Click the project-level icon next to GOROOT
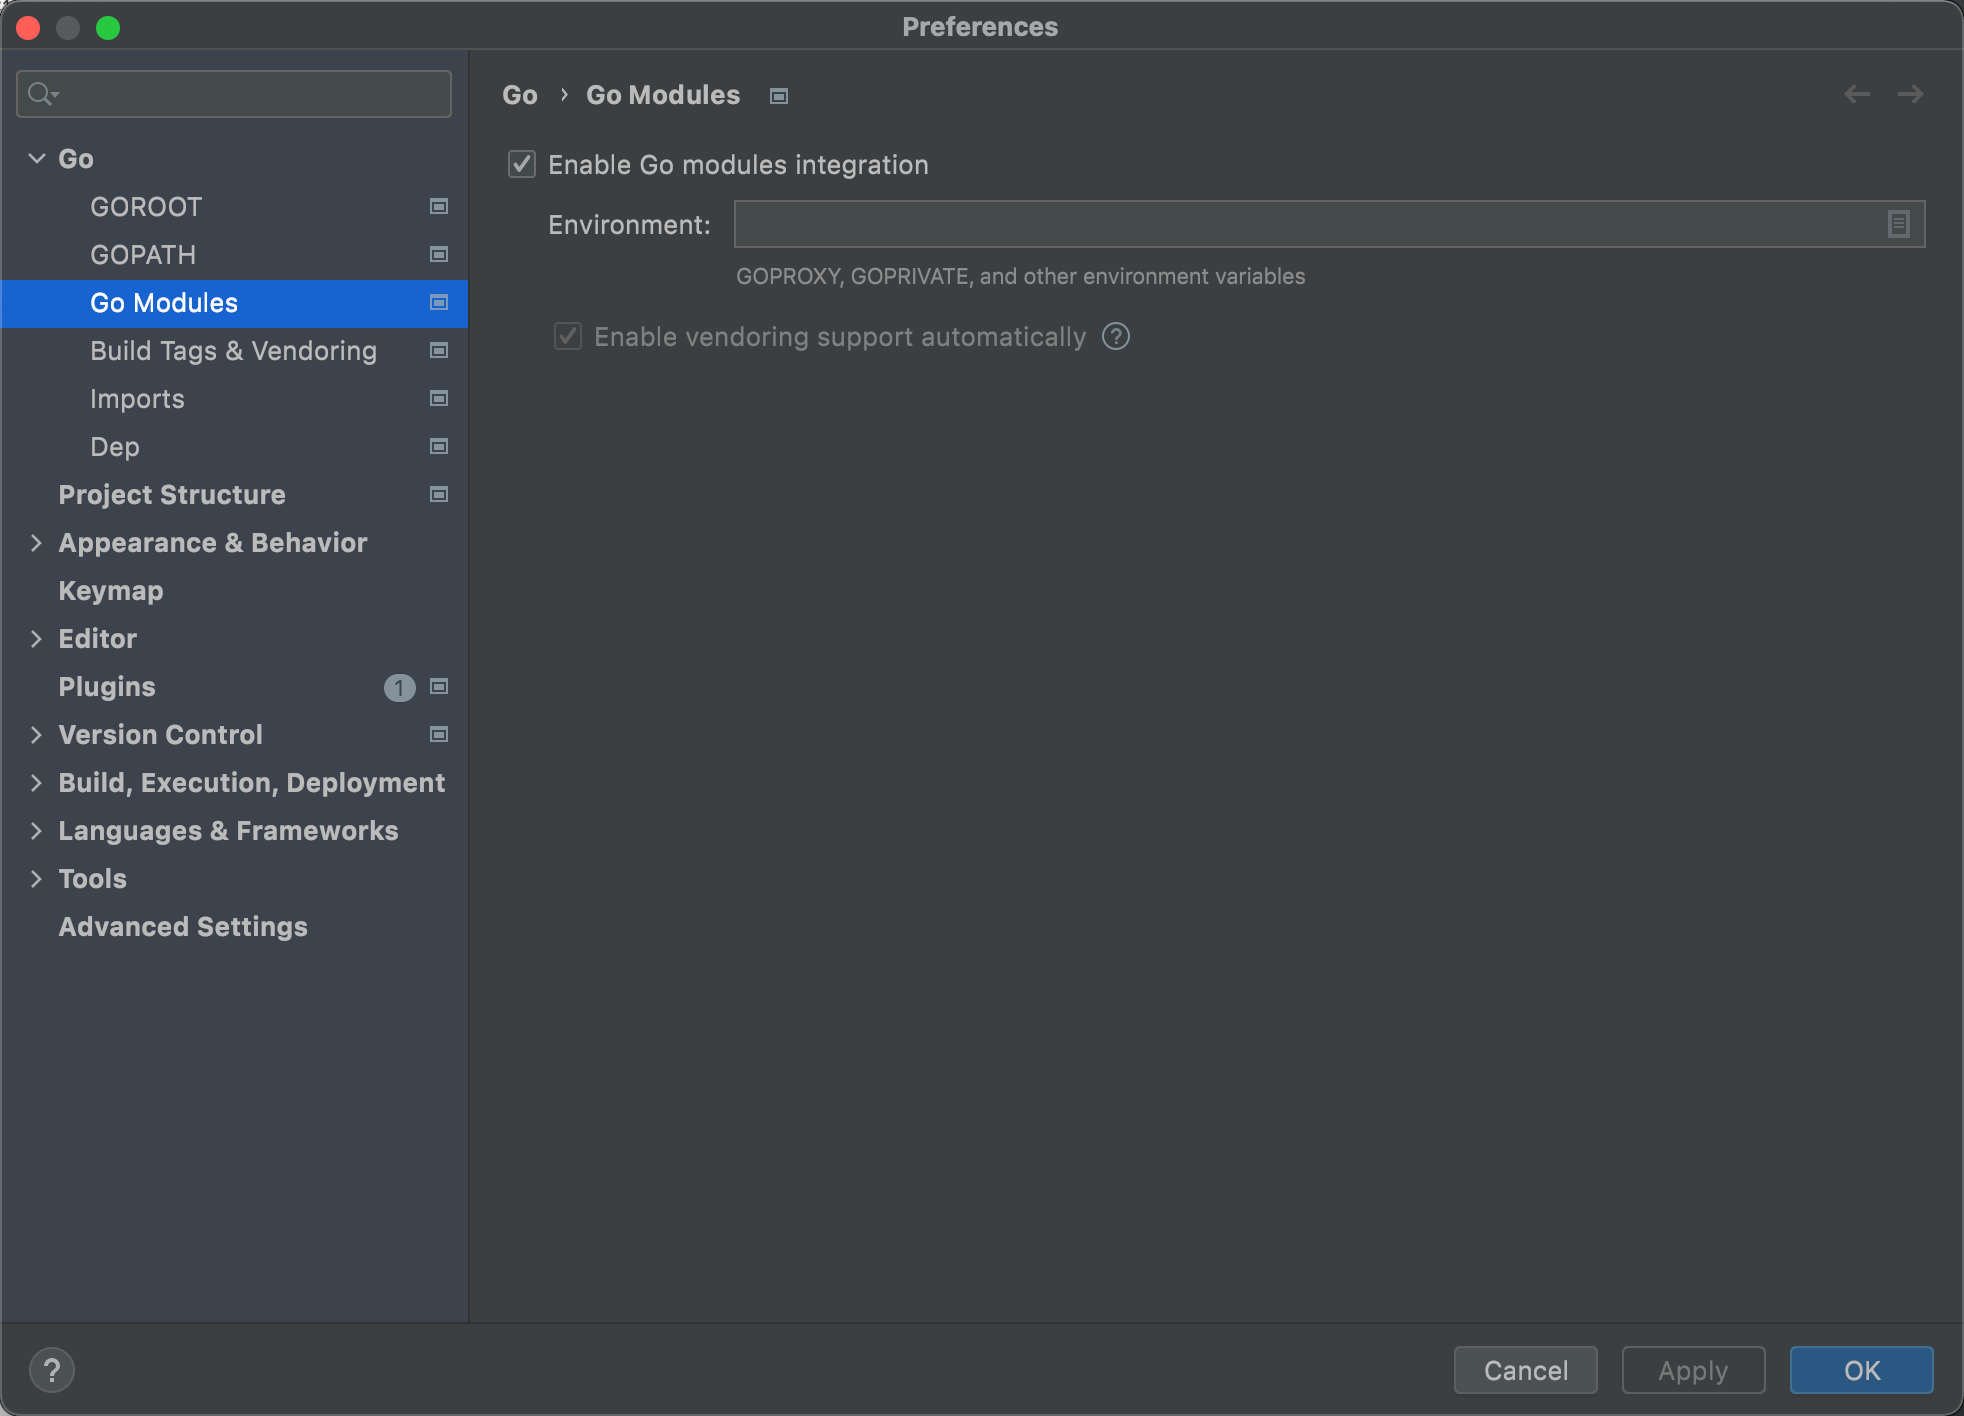This screenshot has height=1416, width=1964. point(438,206)
